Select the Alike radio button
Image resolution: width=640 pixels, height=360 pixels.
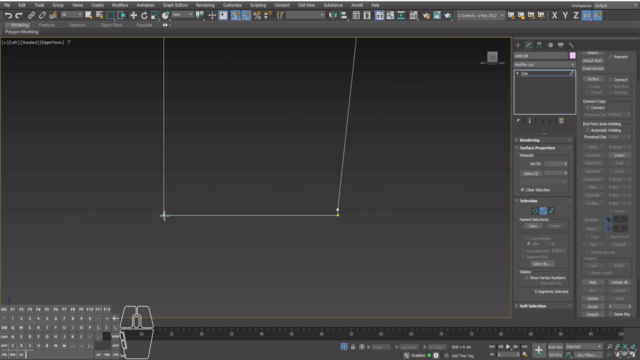pos(529,244)
